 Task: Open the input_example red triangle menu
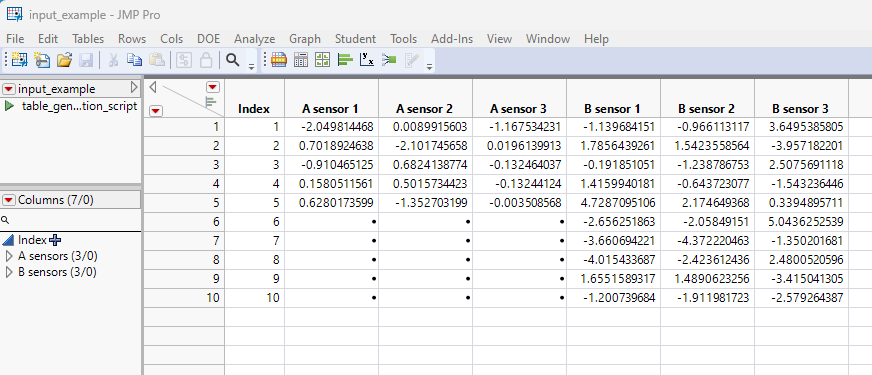(x=9, y=89)
